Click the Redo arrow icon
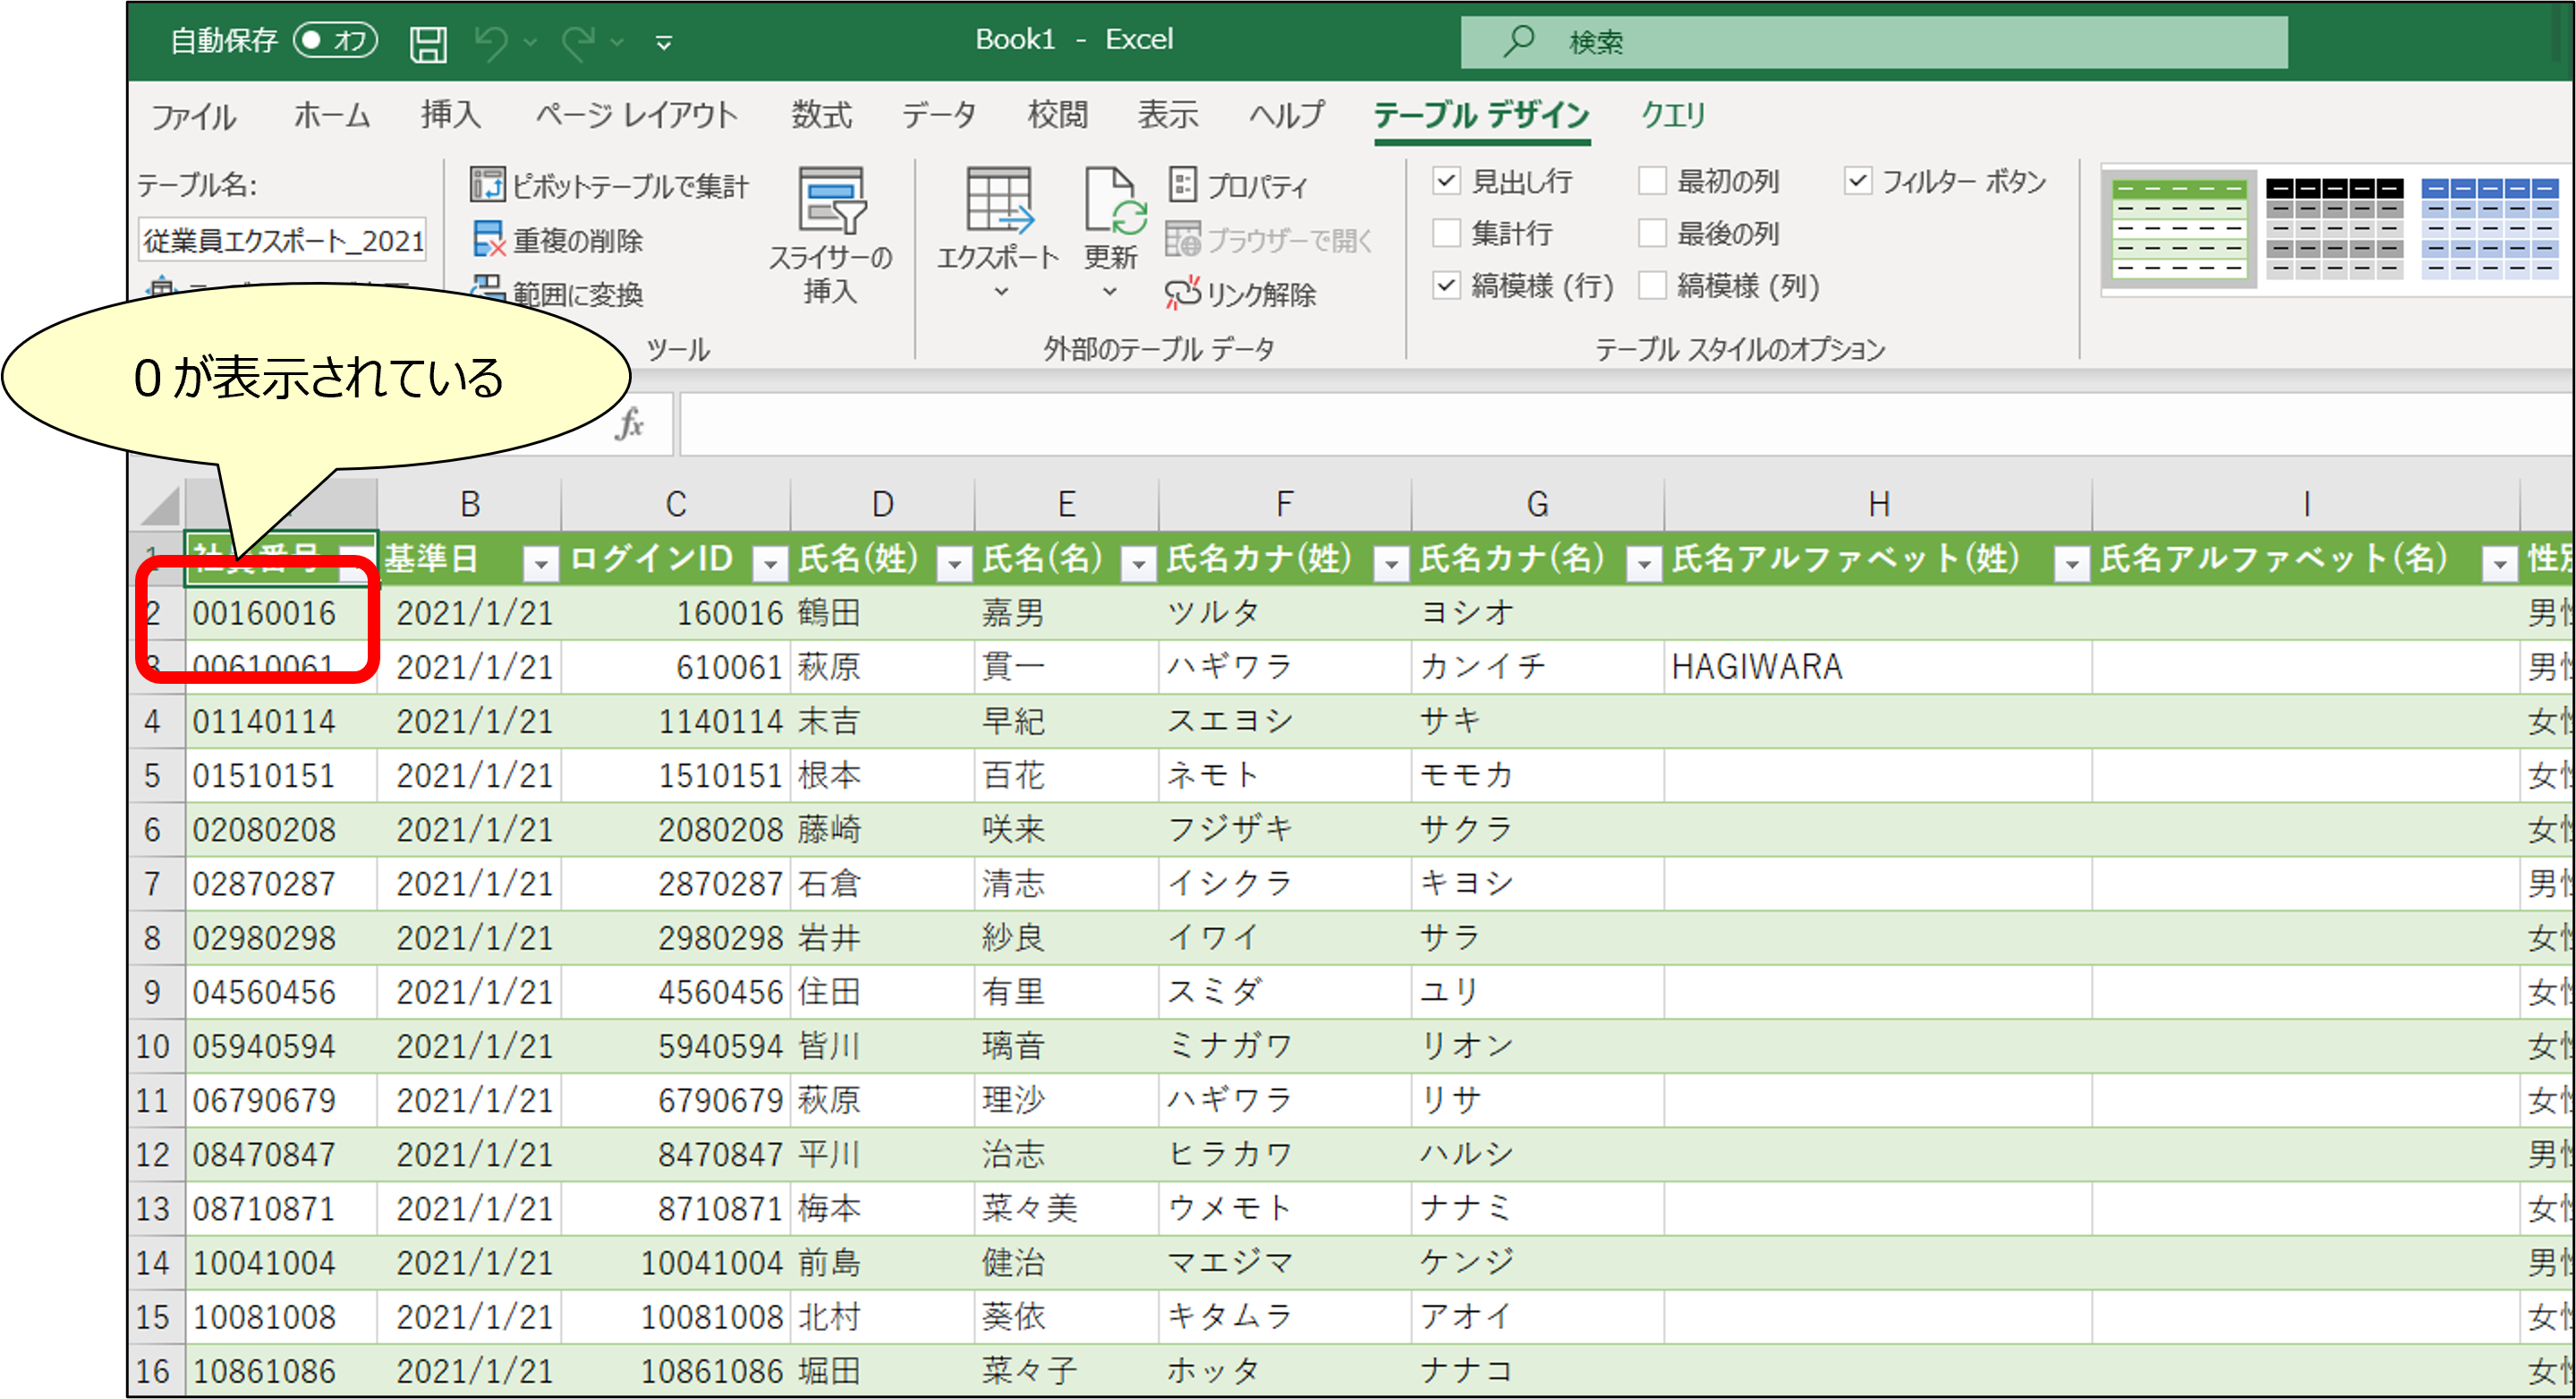 pos(579,43)
